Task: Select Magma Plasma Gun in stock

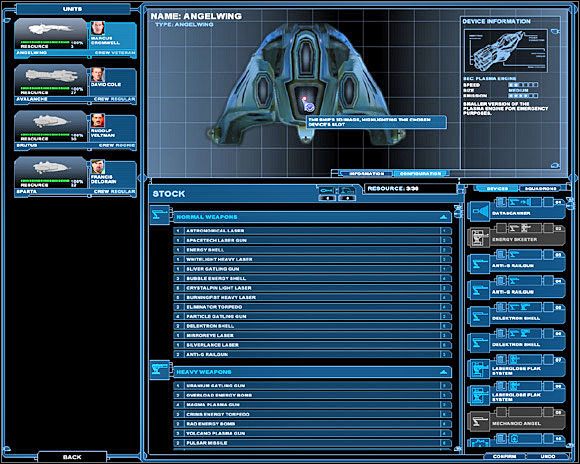Action: click(313, 405)
